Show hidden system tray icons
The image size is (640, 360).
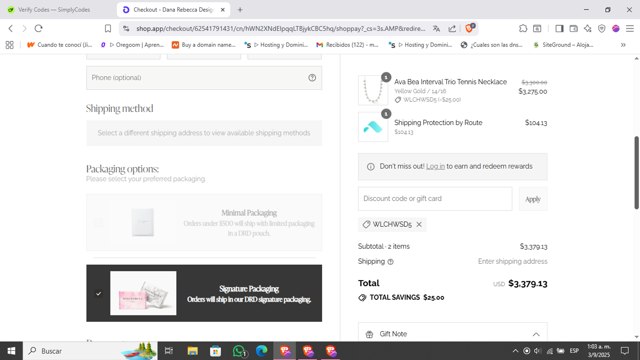click(515, 351)
